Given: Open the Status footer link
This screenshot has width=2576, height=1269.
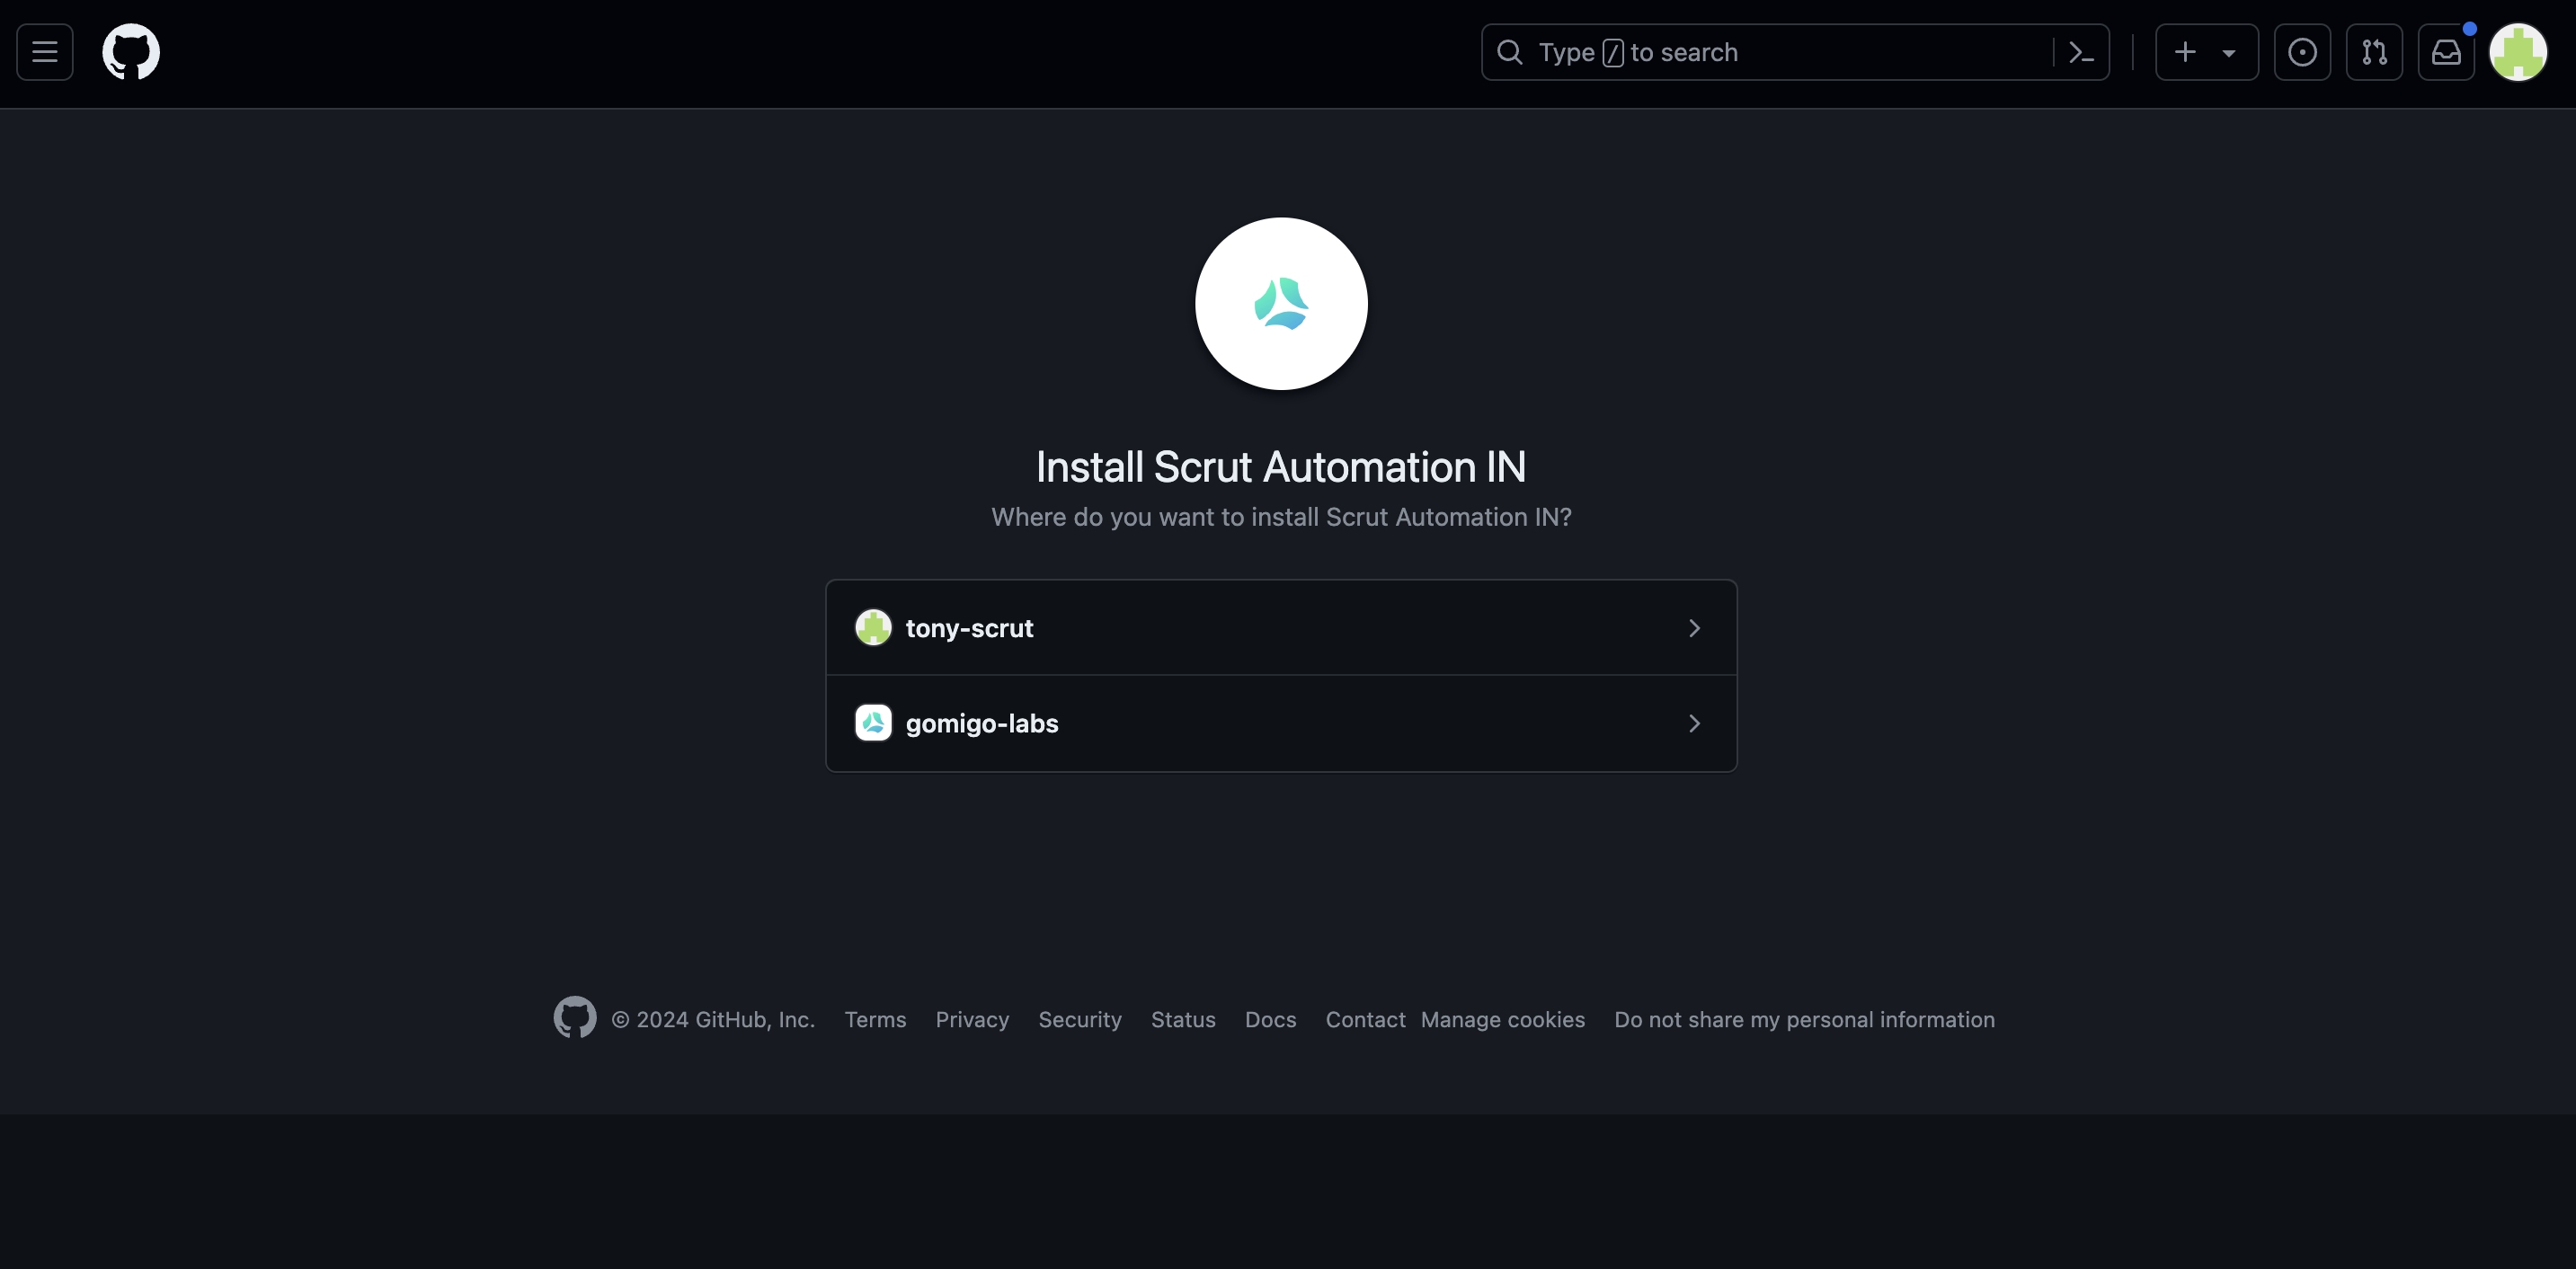Looking at the screenshot, I should pyautogui.click(x=1183, y=1020).
